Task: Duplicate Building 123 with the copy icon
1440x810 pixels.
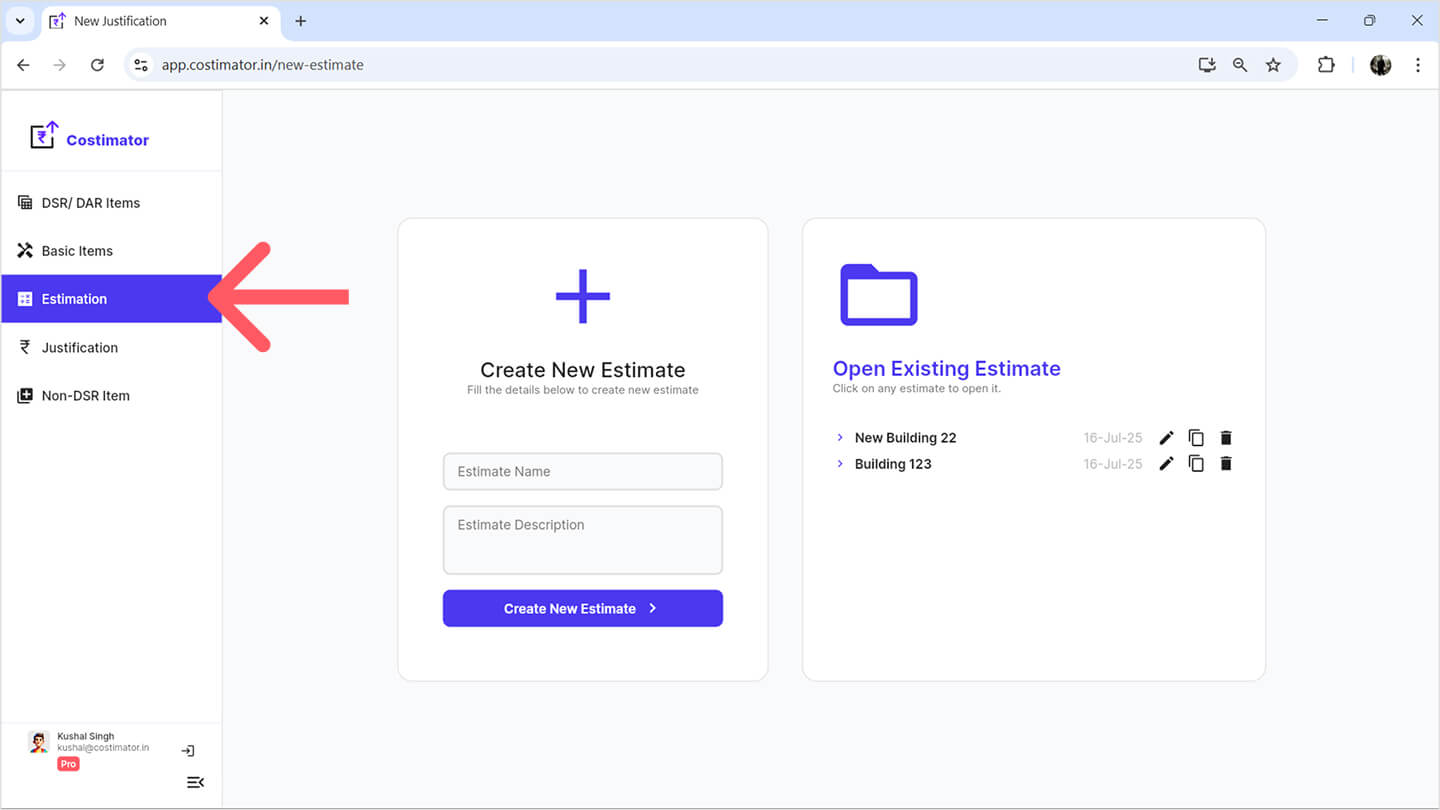Action: tap(1196, 464)
